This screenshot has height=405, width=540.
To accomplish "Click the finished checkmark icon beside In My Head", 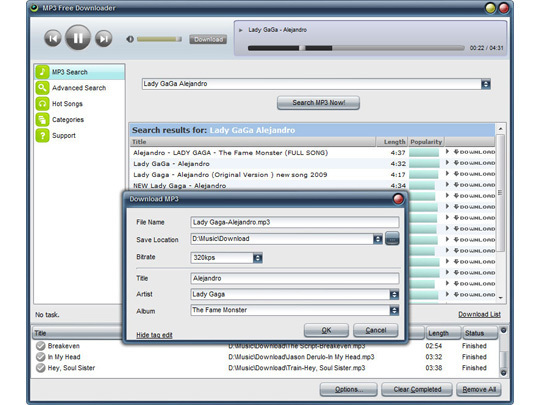I will (41, 357).
